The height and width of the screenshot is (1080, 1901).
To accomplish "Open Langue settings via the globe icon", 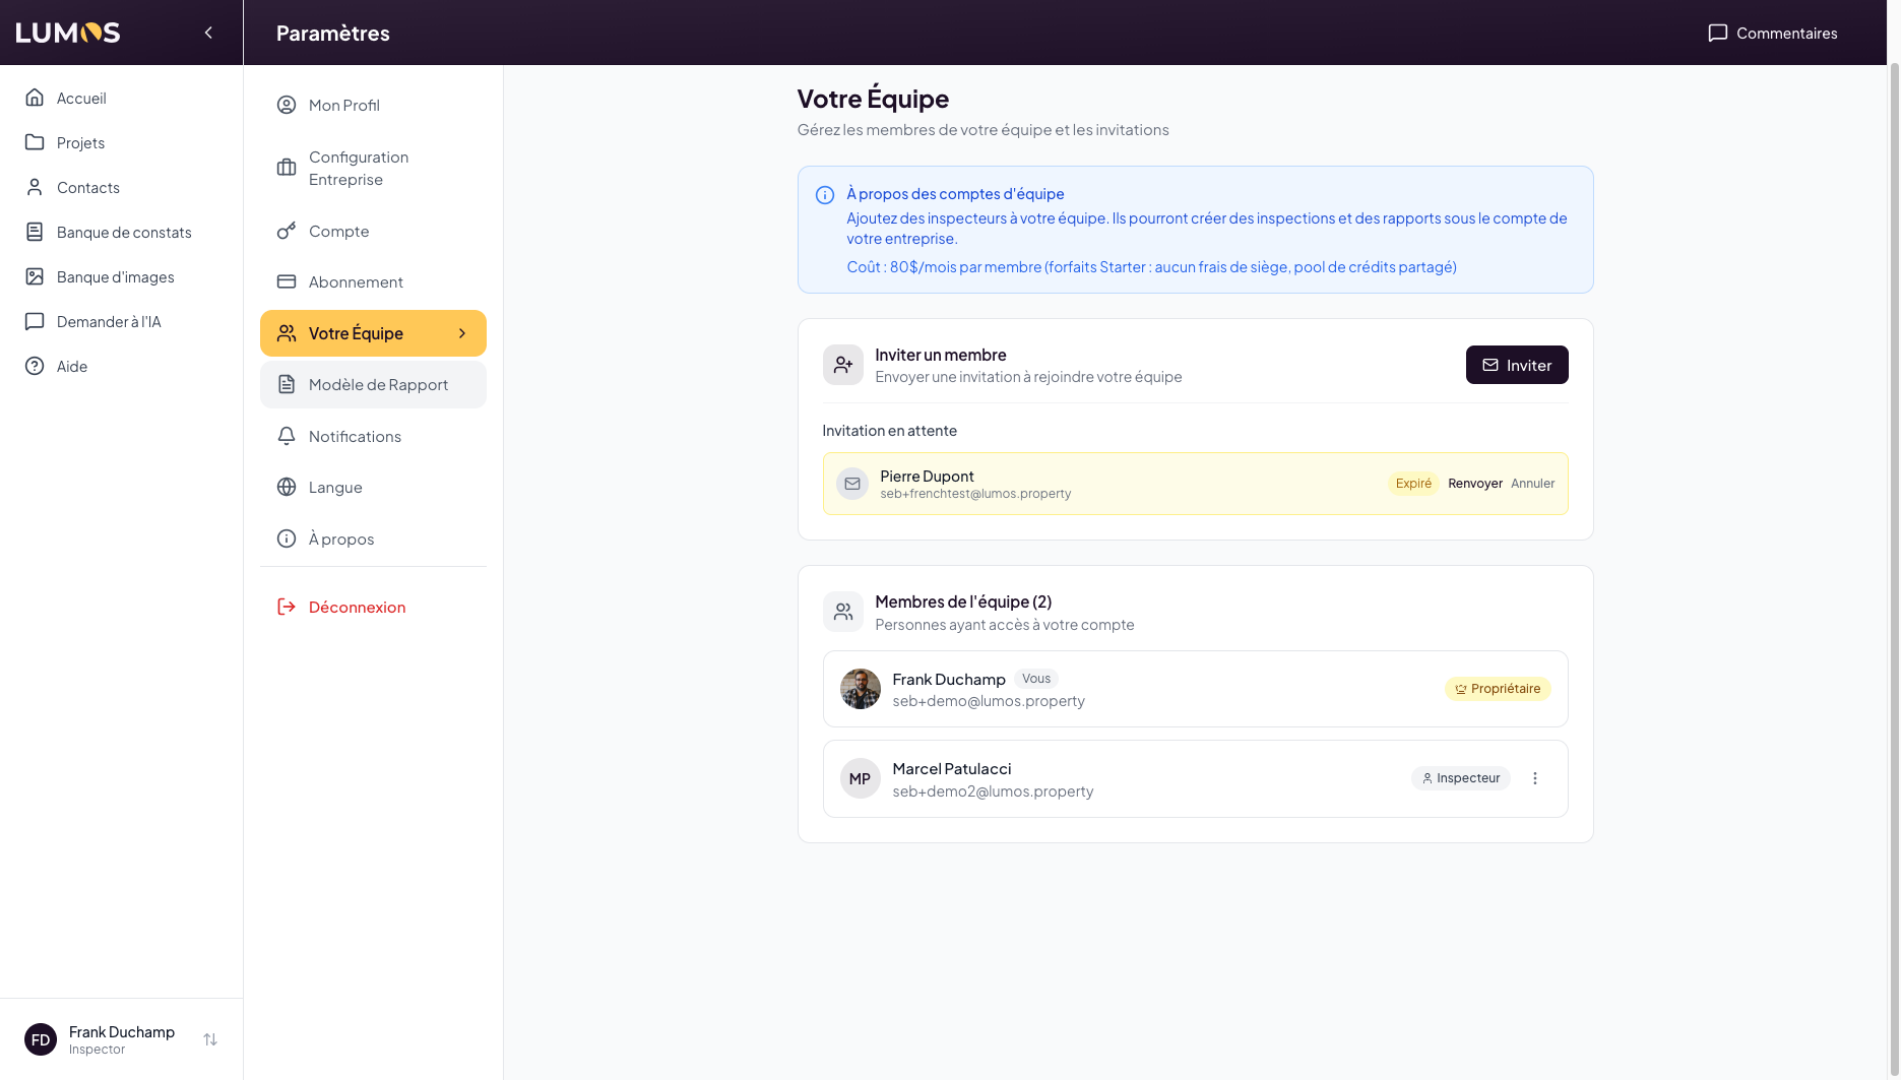I will click(x=286, y=487).
